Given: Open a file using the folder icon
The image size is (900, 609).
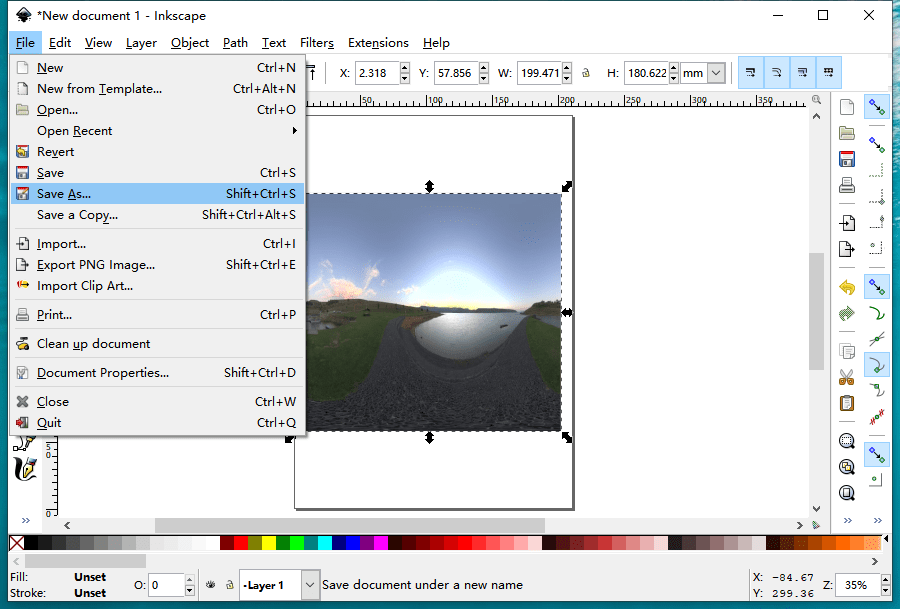Looking at the screenshot, I should pos(847,132).
